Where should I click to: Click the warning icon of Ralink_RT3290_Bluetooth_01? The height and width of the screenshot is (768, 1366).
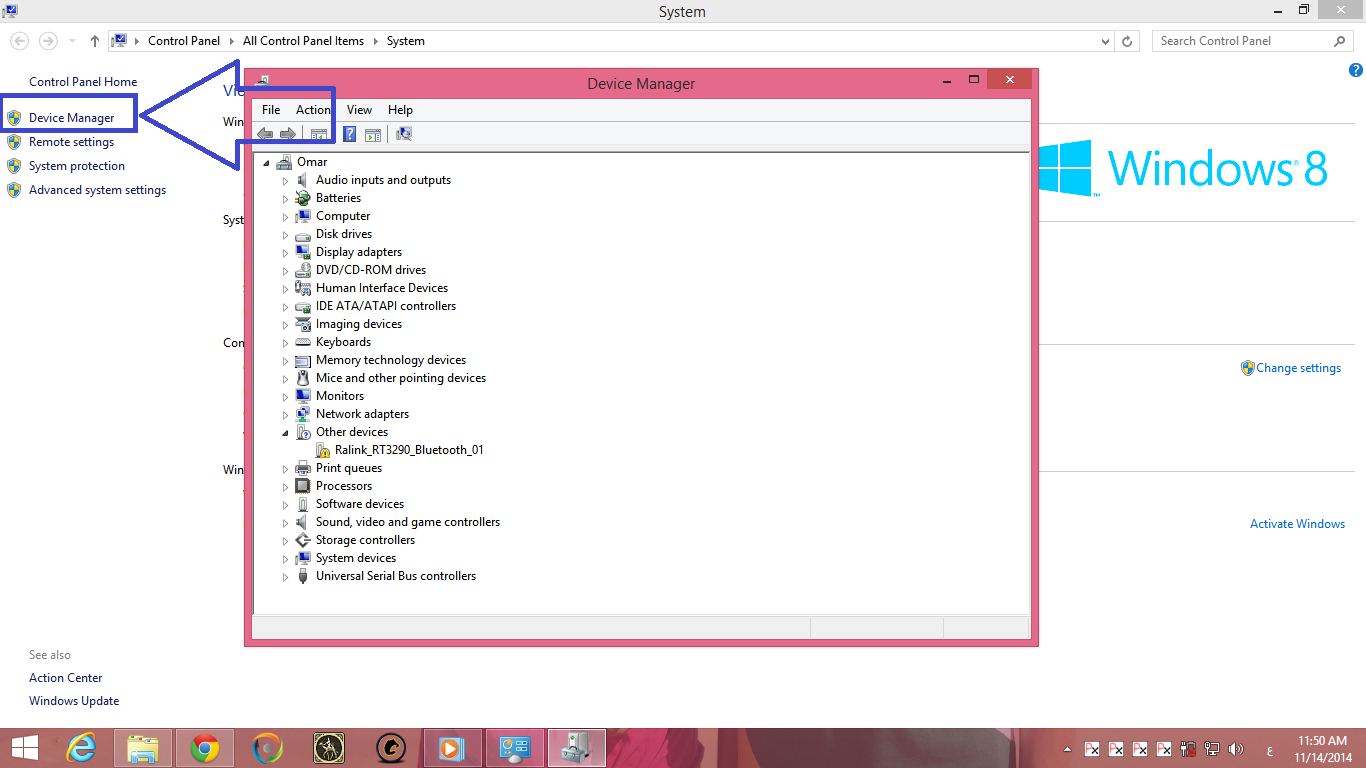coord(322,450)
